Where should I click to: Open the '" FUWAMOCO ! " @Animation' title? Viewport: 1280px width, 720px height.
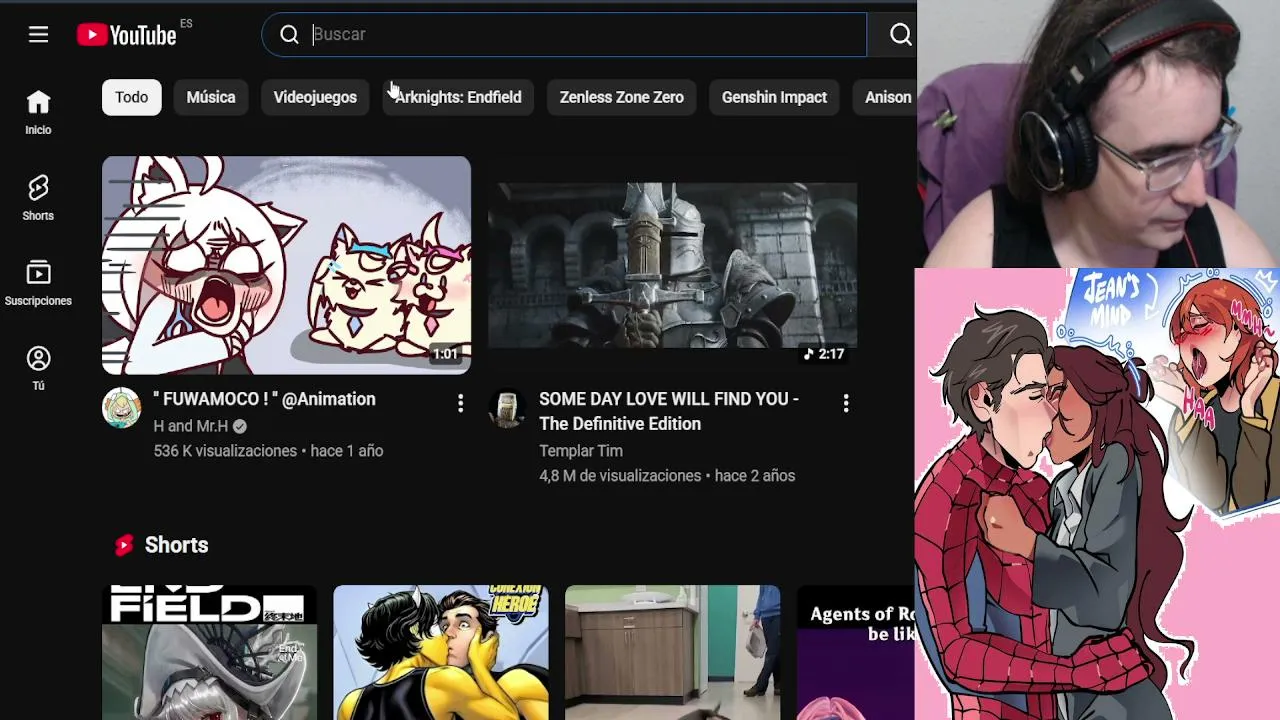coord(264,399)
